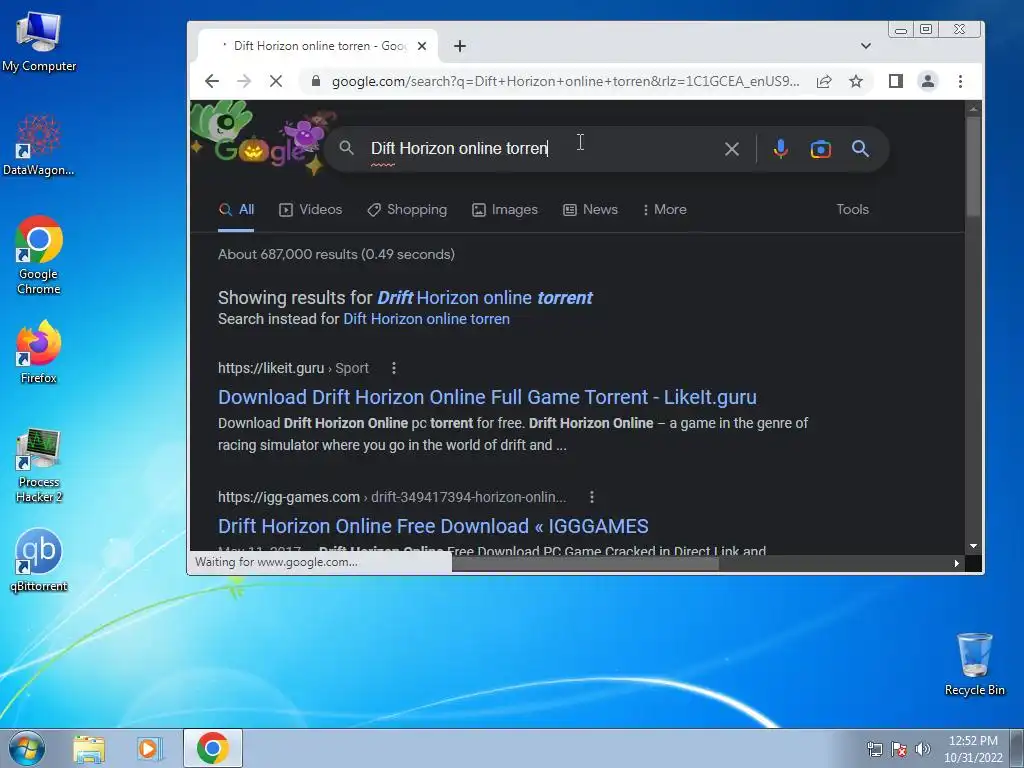Open options for igg-games.com result
This screenshot has height=768, width=1024.
(x=592, y=497)
